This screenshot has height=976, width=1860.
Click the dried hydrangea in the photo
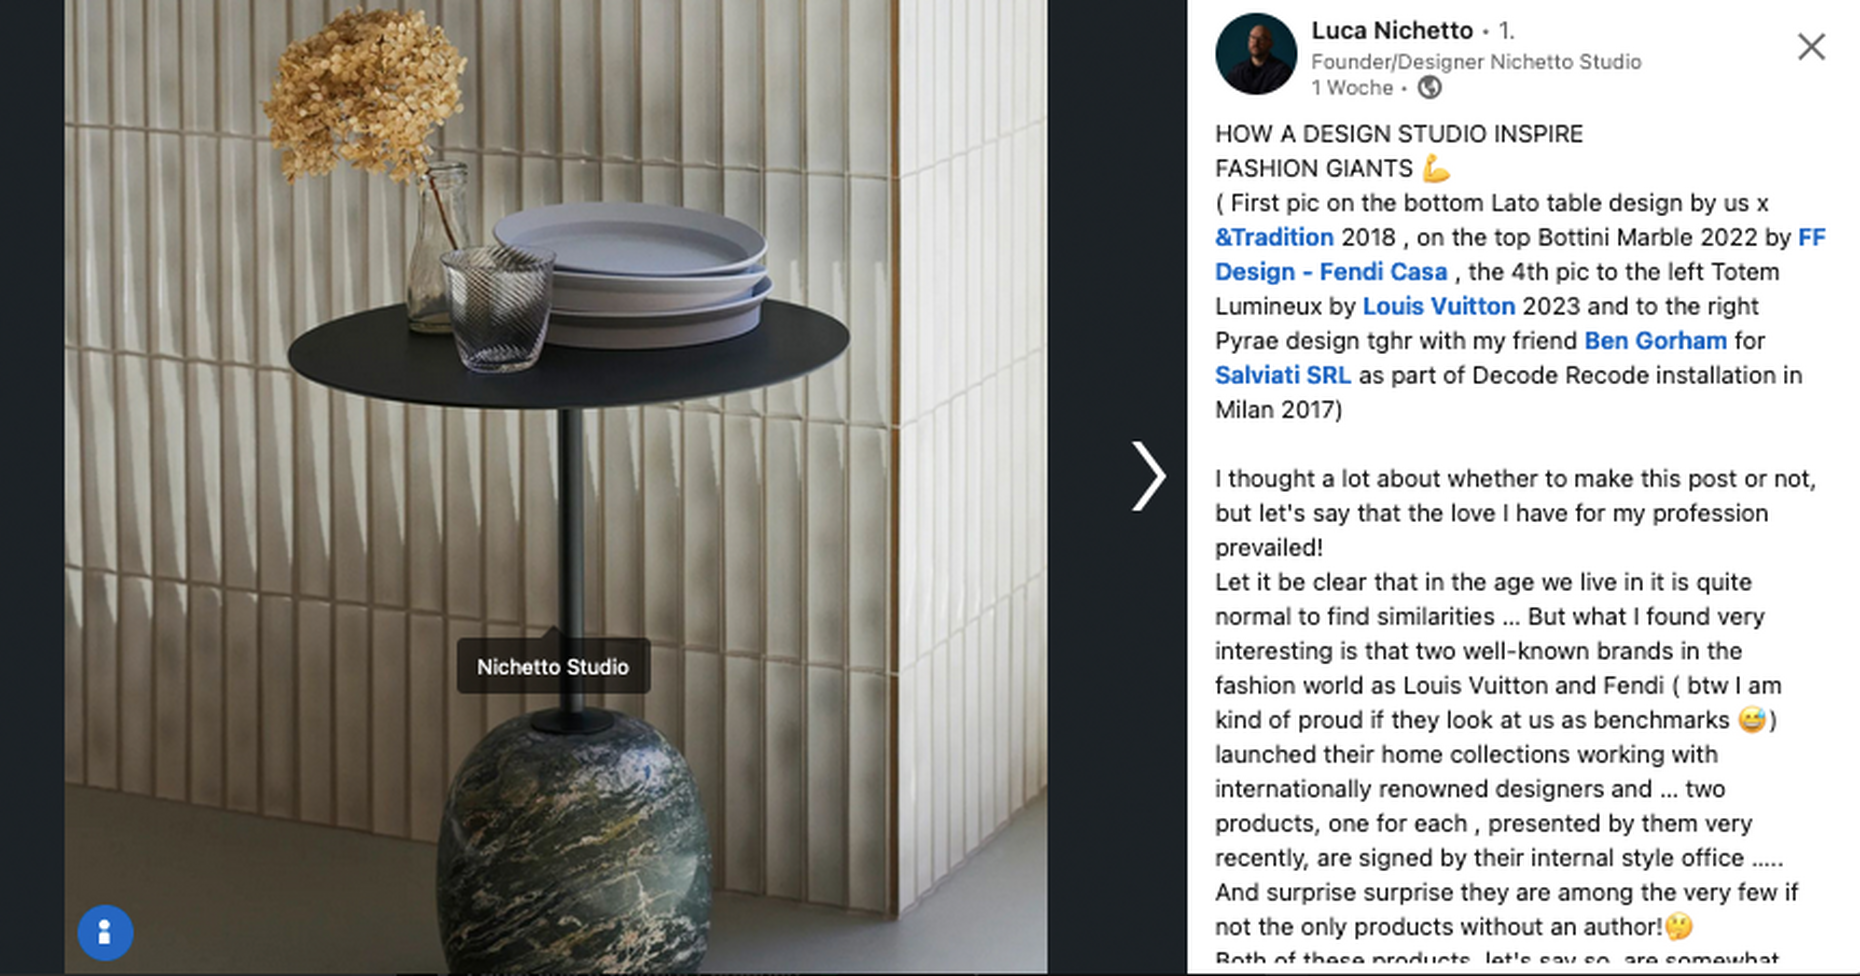pyautogui.click(x=365, y=95)
